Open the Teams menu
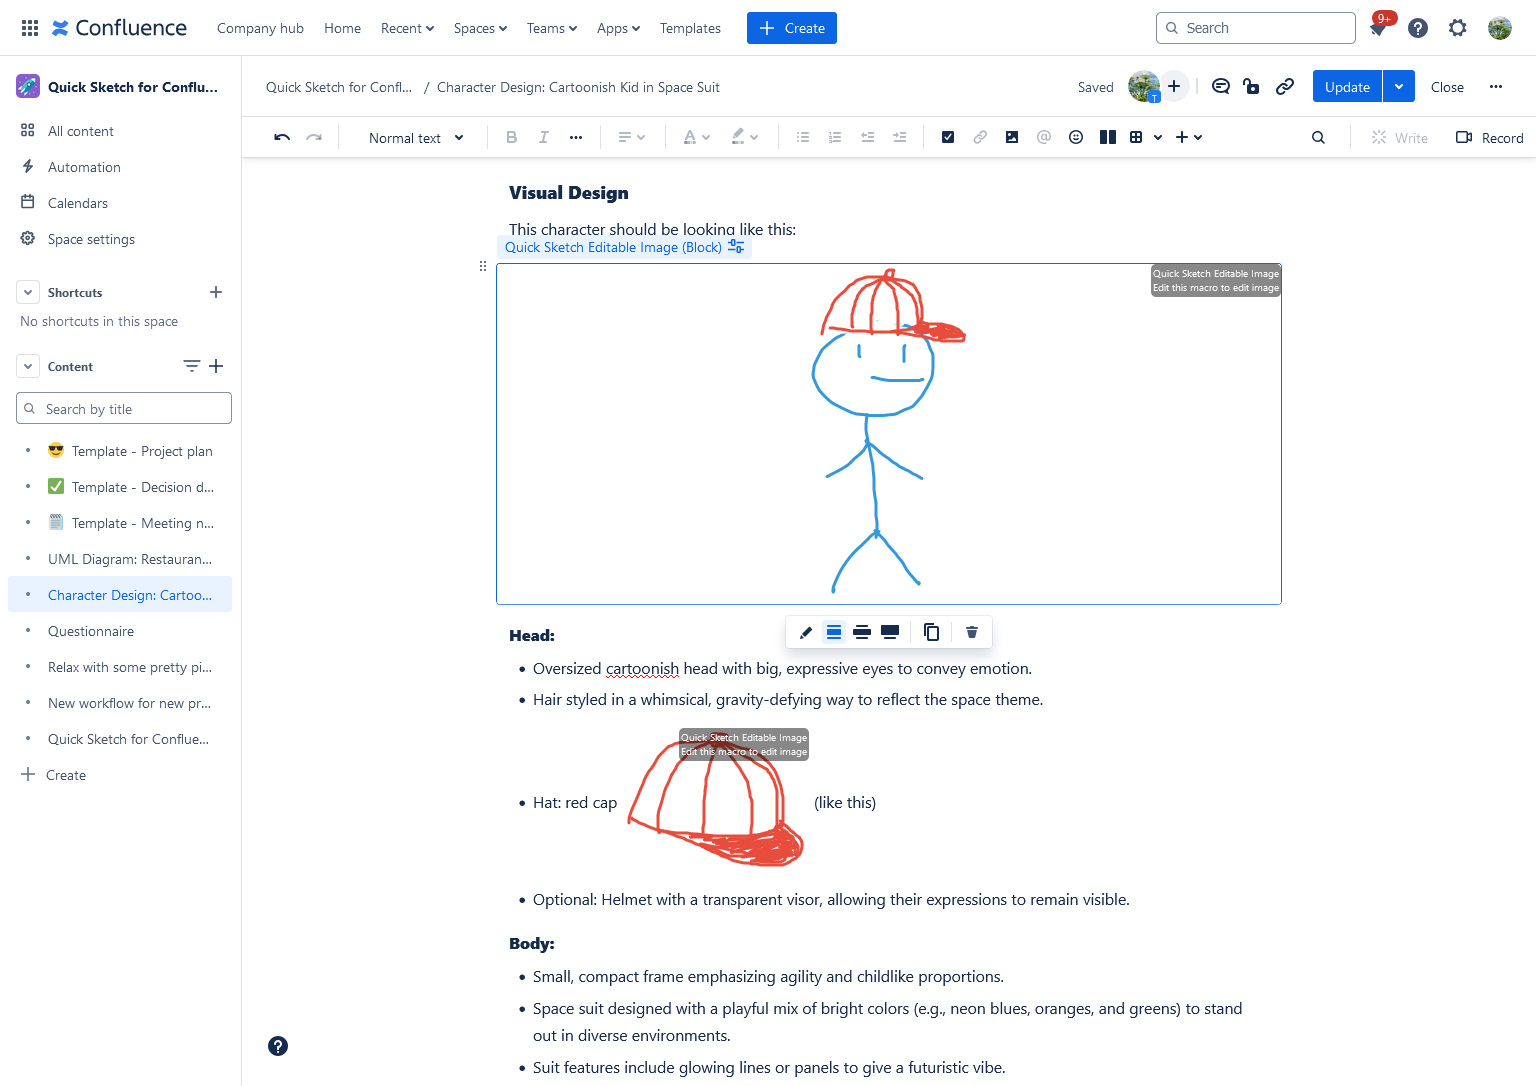The height and width of the screenshot is (1086, 1536). (x=552, y=28)
